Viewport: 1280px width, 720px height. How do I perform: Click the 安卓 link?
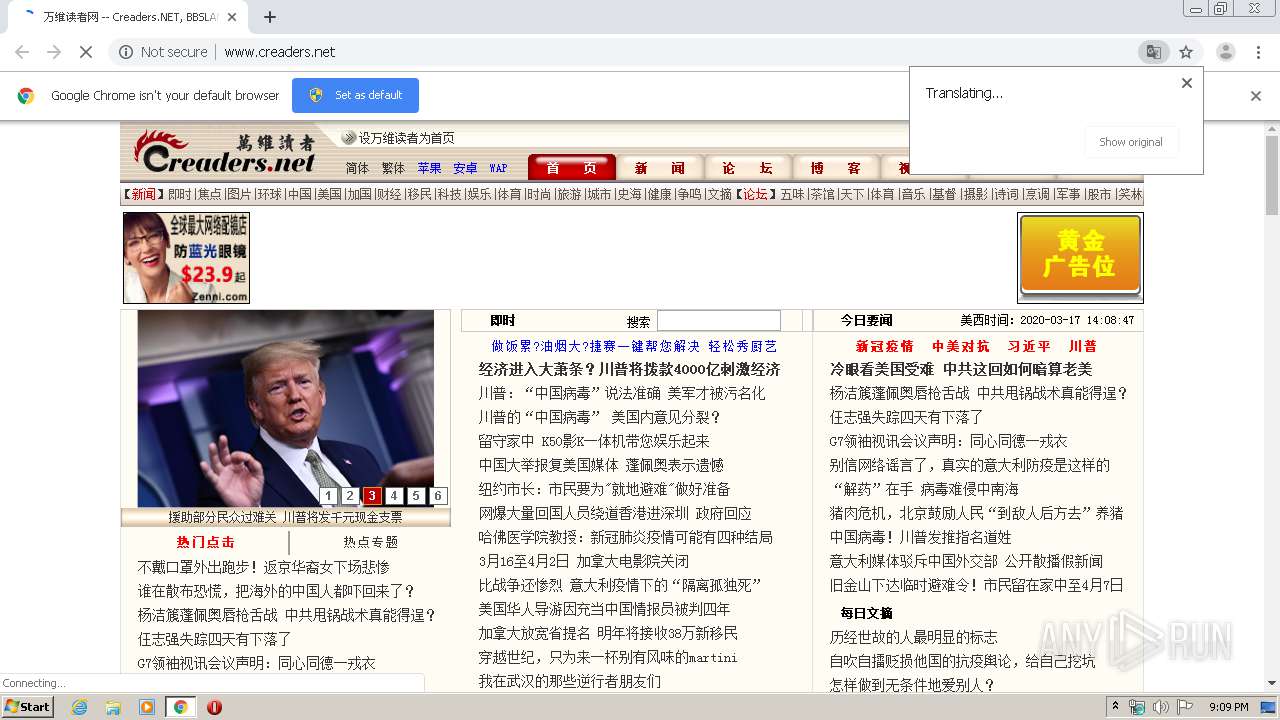(465, 168)
